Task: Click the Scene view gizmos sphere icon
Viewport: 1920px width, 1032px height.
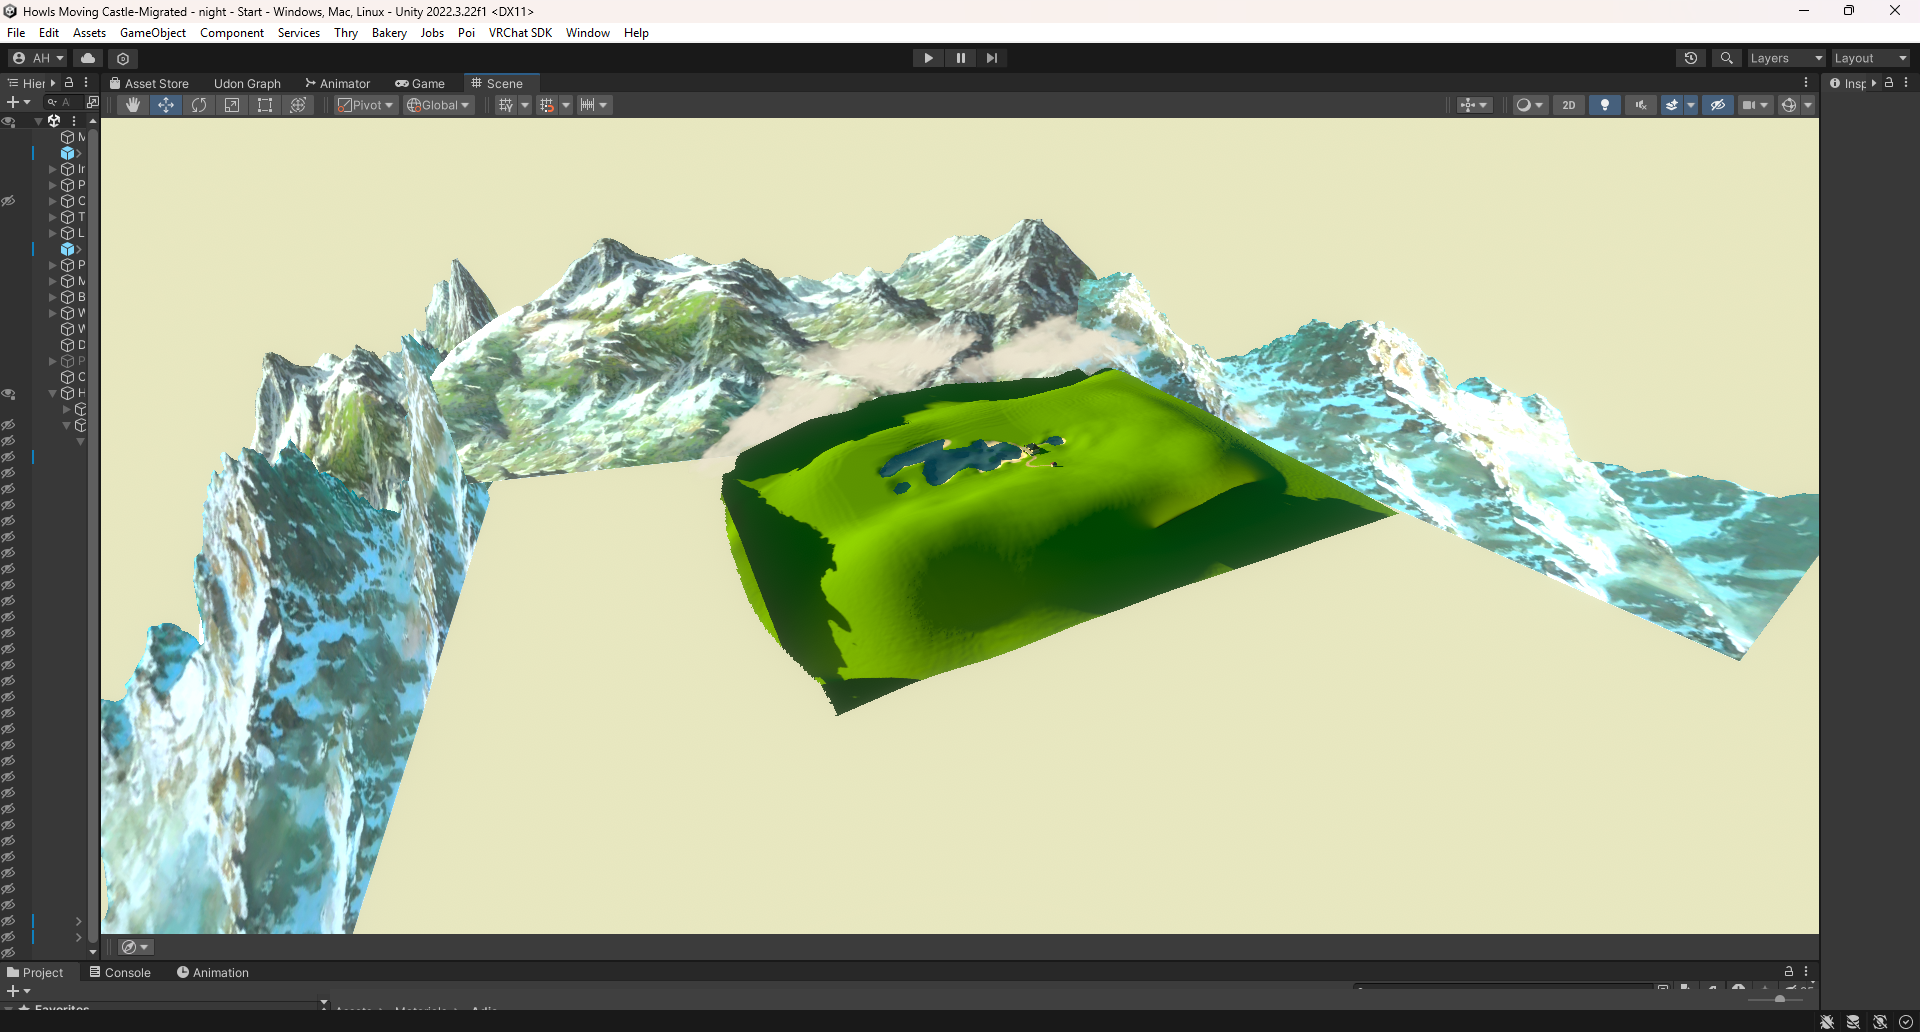Action: pyautogui.click(x=1789, y=105)
